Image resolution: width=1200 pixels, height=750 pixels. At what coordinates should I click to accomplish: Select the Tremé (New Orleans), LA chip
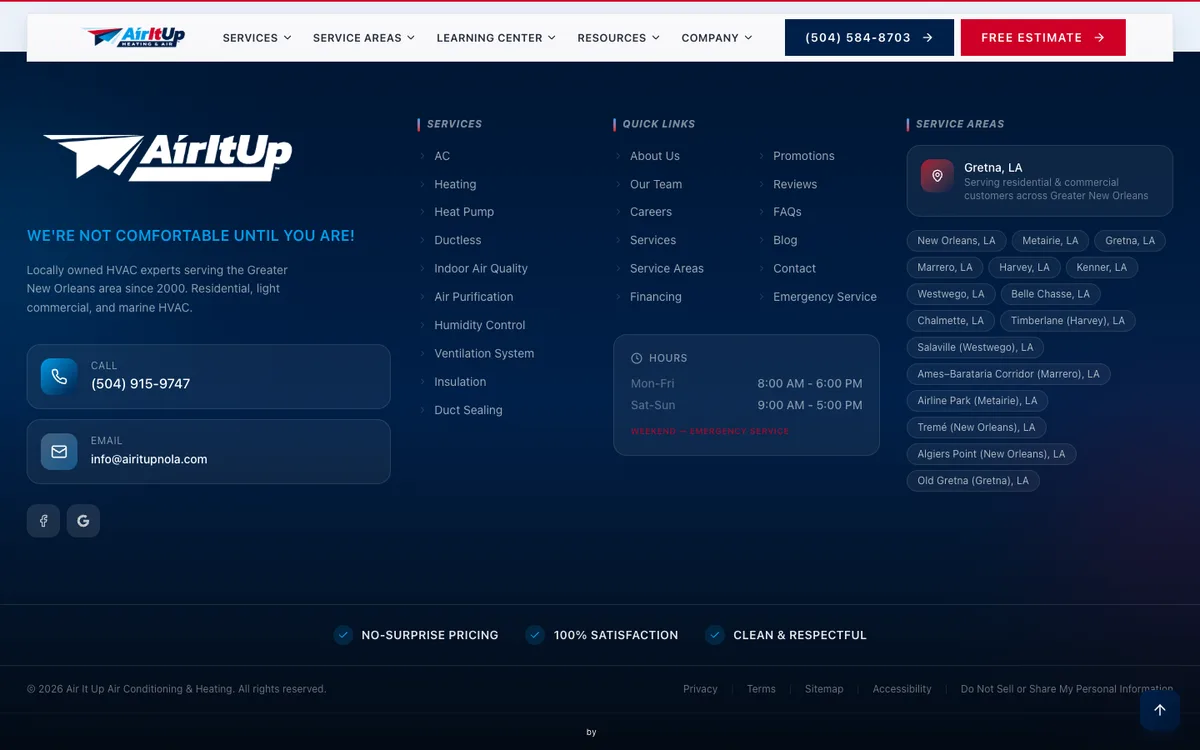pos(977,428)
